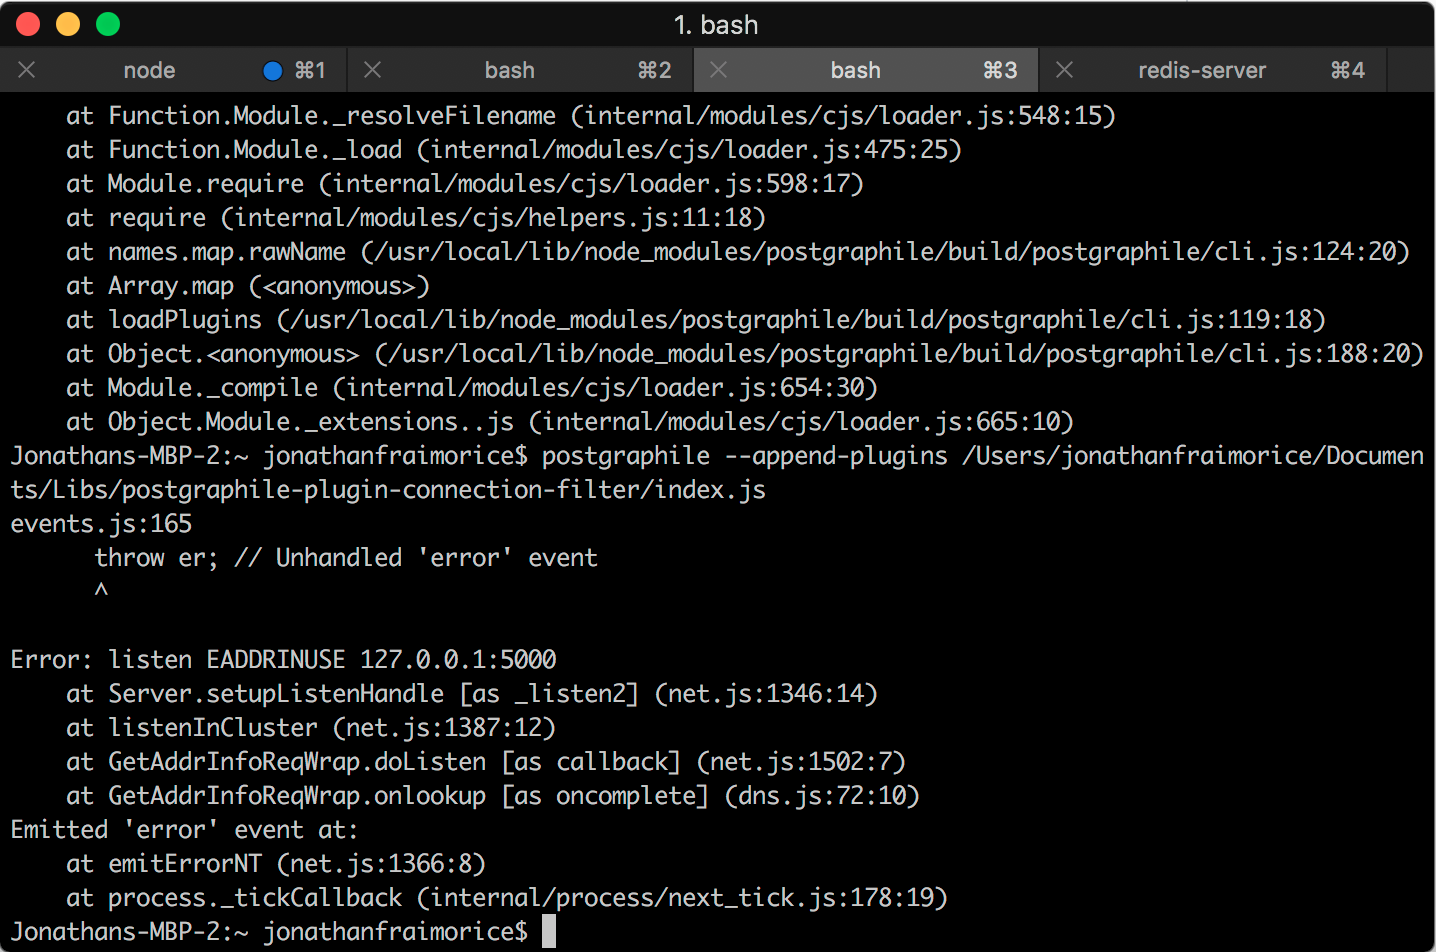Click the EADDRINUSE error message line
This screenshot has height=952, width=1436.
[283, 659]
